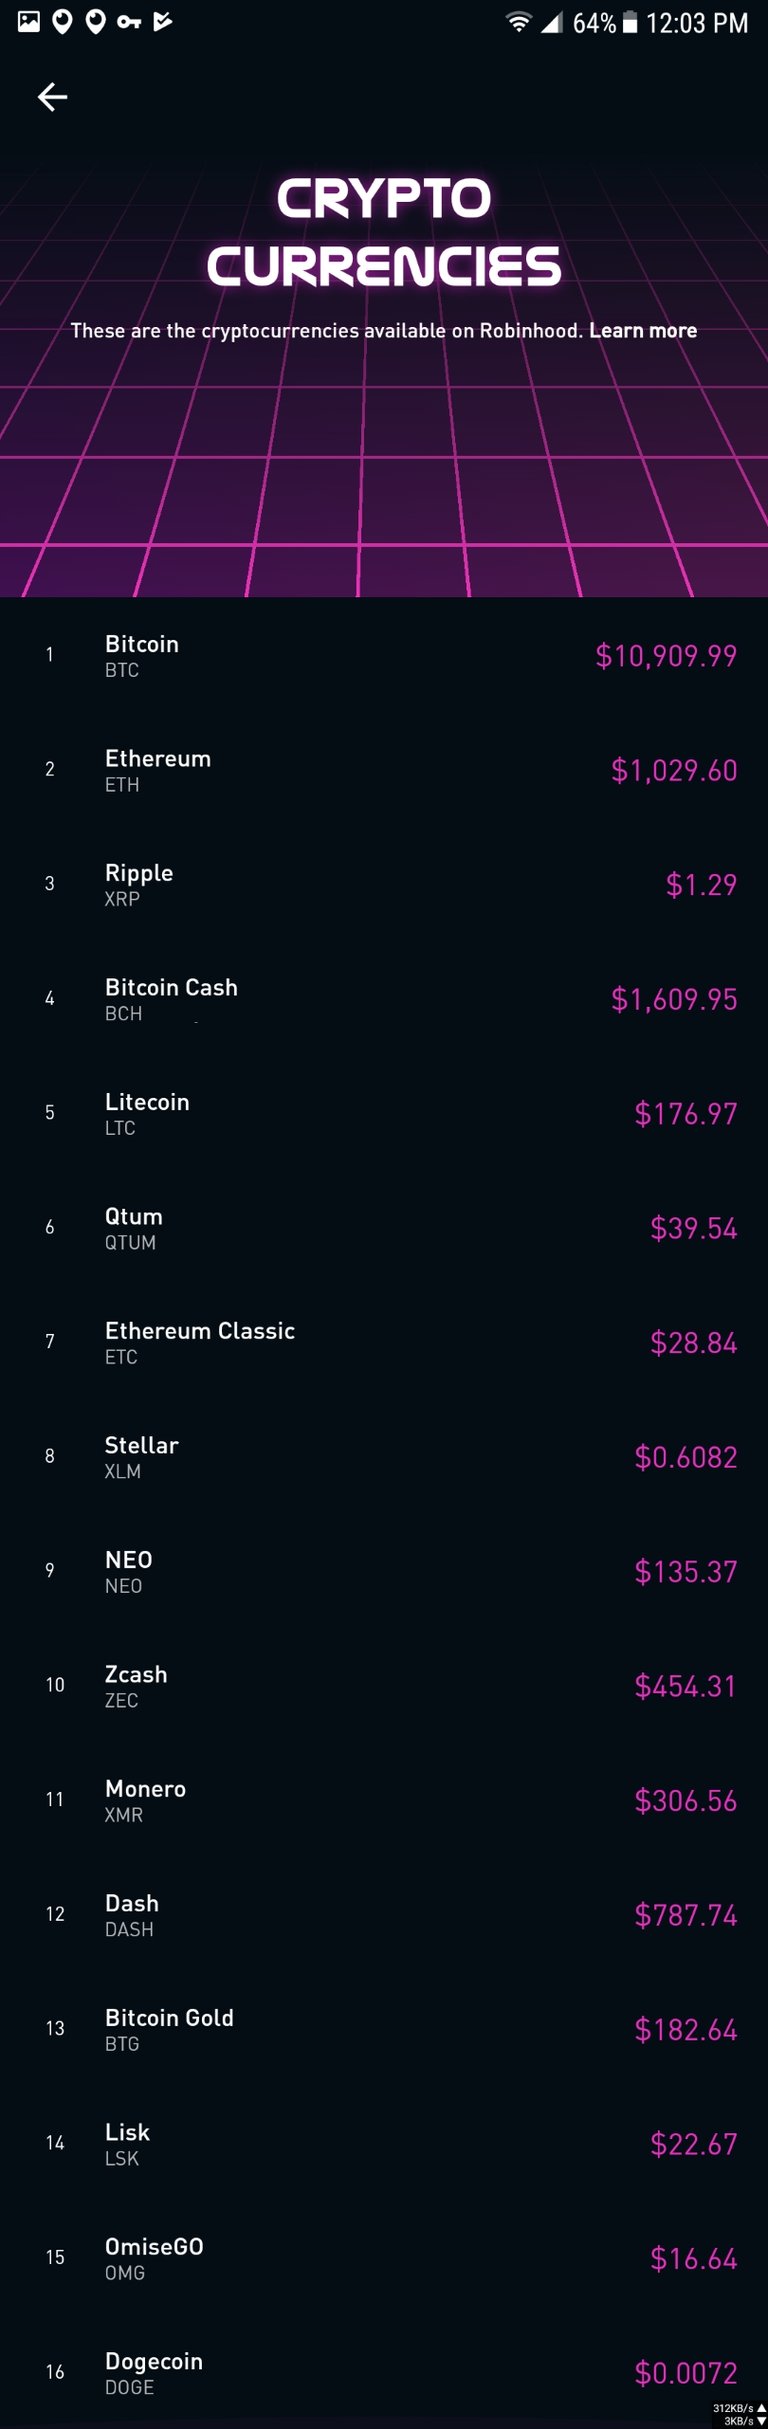Viewport: 768px width, 2429px height.
Task: Tap the Stellar price $0.6082
Action: tap(686, 1457)
